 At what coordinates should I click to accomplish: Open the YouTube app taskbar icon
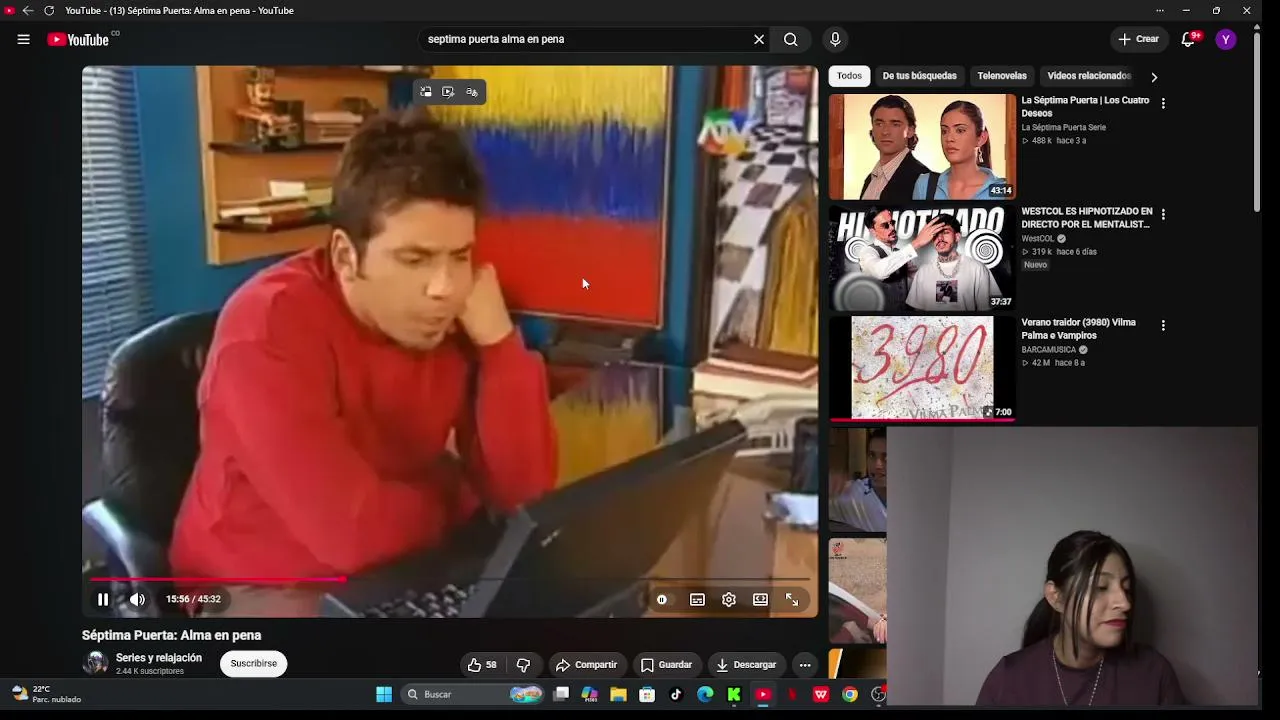pos(763,694)
